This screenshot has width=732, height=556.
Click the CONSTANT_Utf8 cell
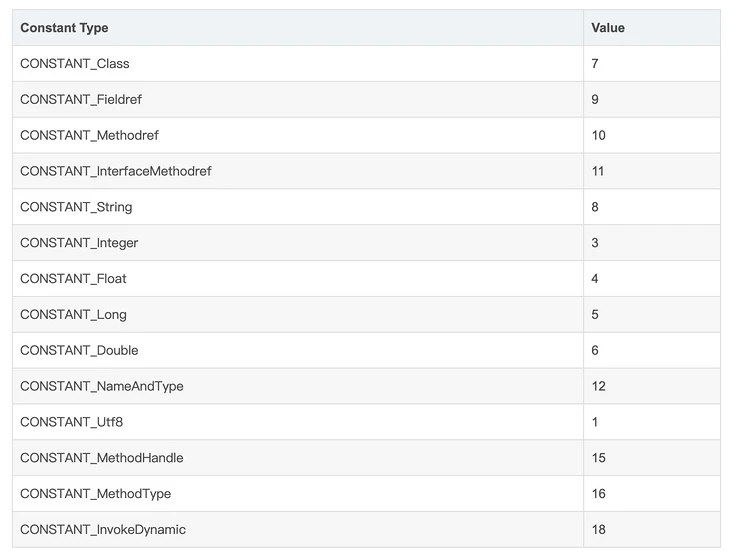pyautogui.click(x=71, y=422)
